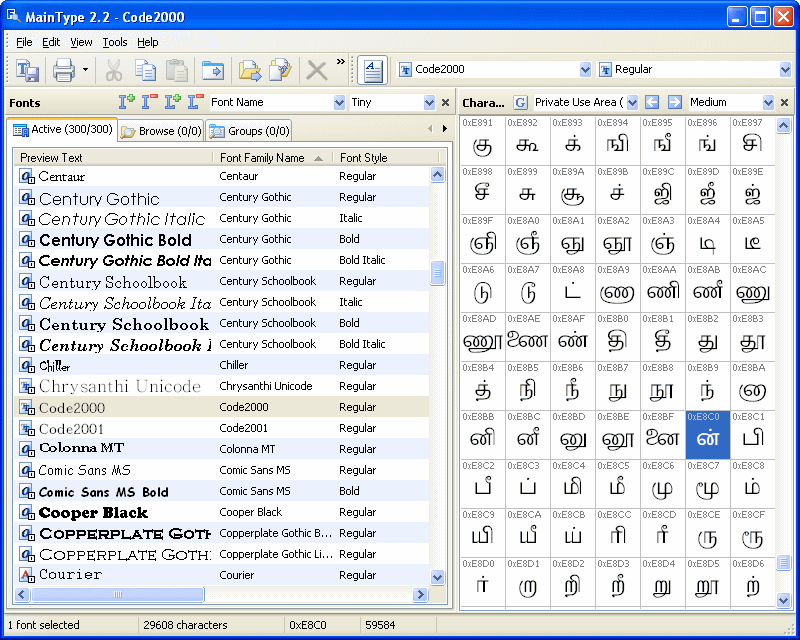
Task: Select the Code2001 font row
Action: point(221,428)
